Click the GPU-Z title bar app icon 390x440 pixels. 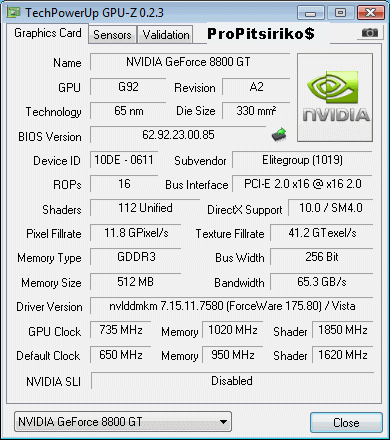tap(14, 13)
